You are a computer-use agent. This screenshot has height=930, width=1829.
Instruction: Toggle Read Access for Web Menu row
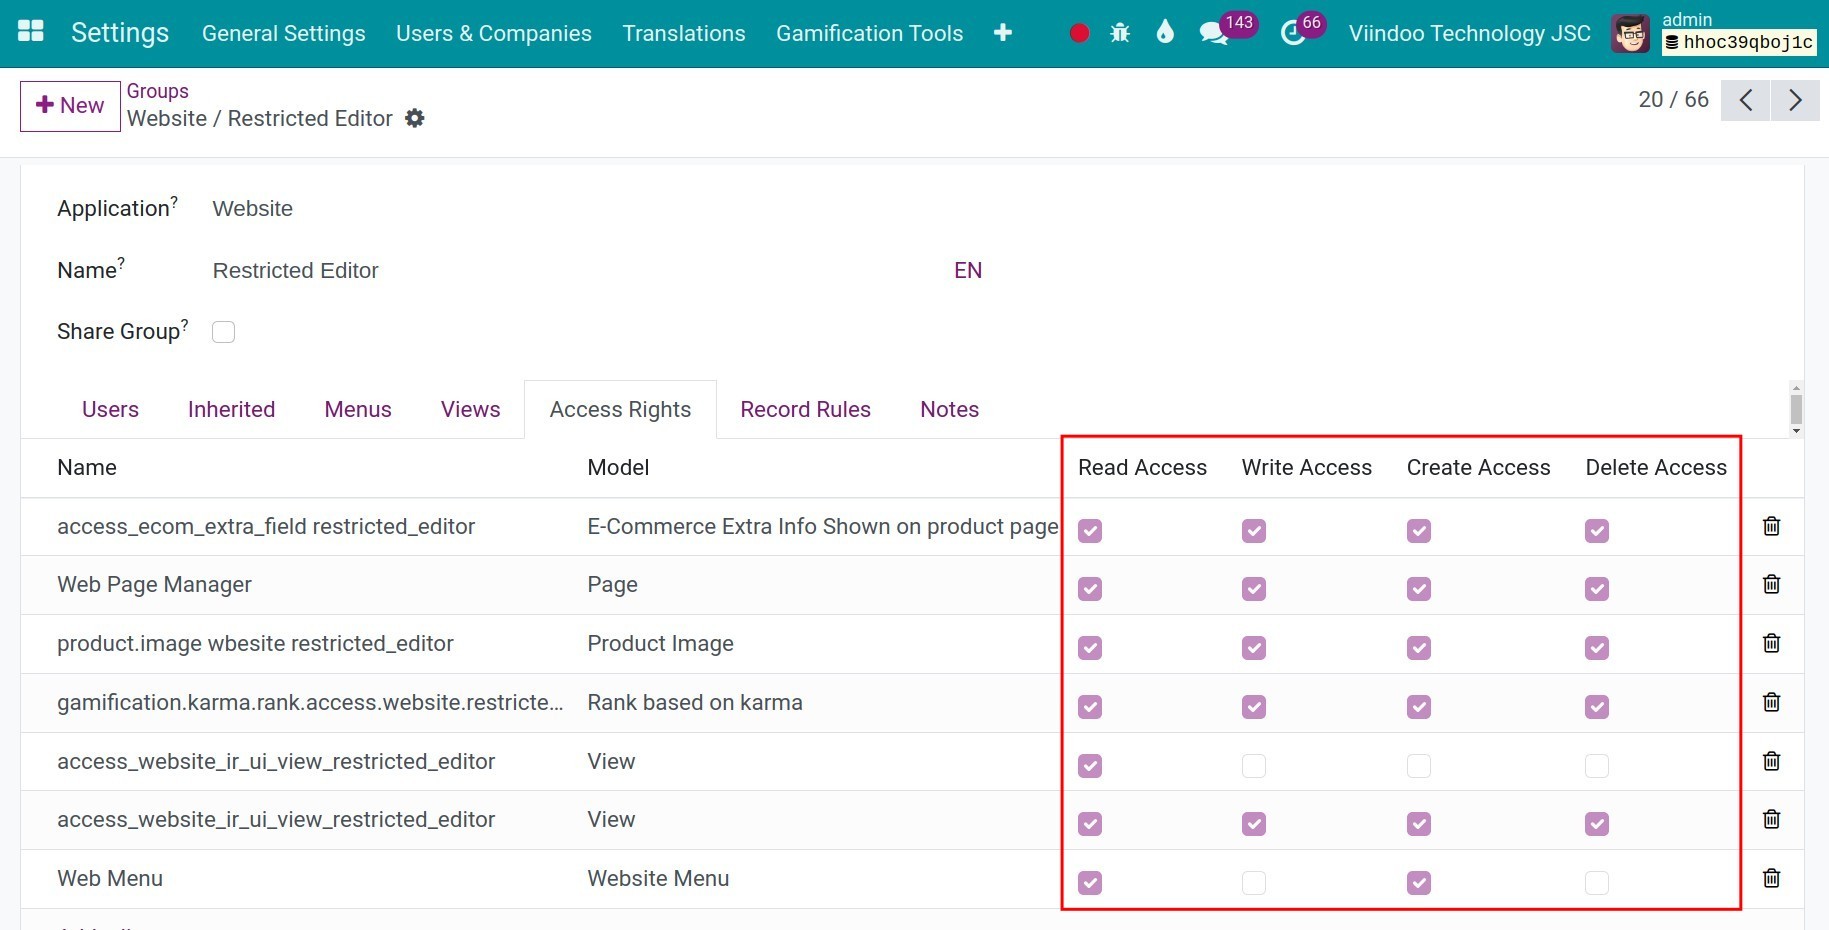pos(1090,883)
